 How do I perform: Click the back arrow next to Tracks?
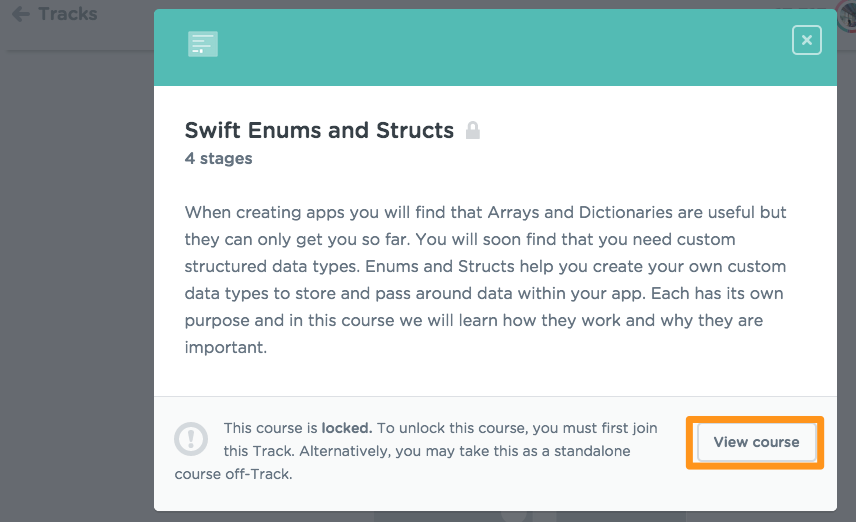[19, 15]
